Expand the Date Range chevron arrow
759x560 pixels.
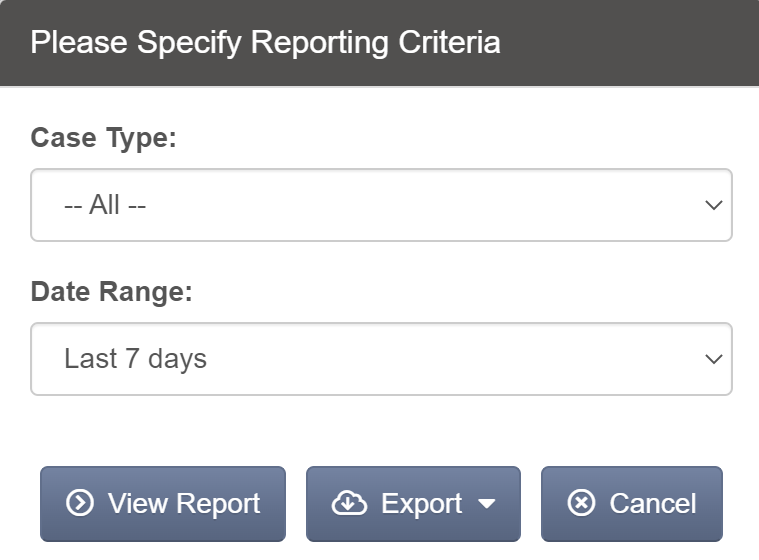713,359
